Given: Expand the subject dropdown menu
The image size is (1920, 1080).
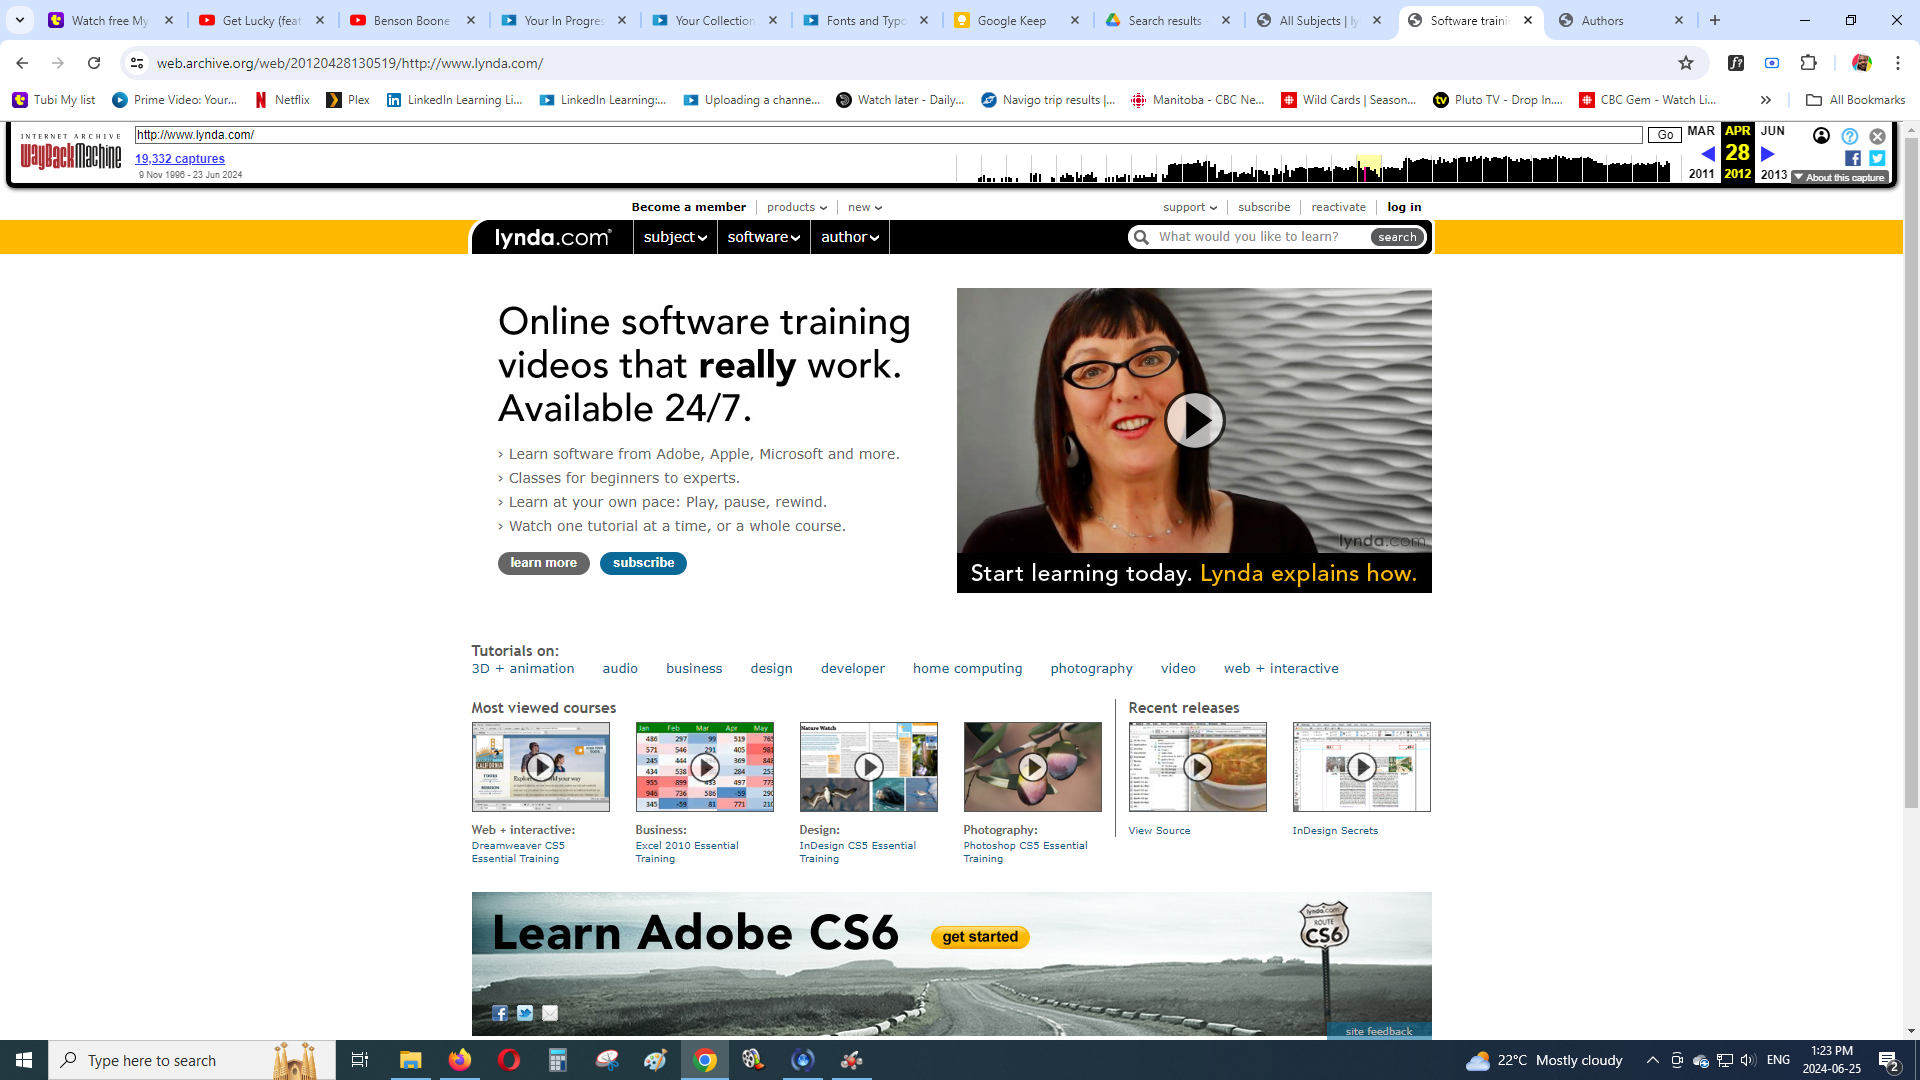Looking at the screenshot, I should [x=675, y=237].
